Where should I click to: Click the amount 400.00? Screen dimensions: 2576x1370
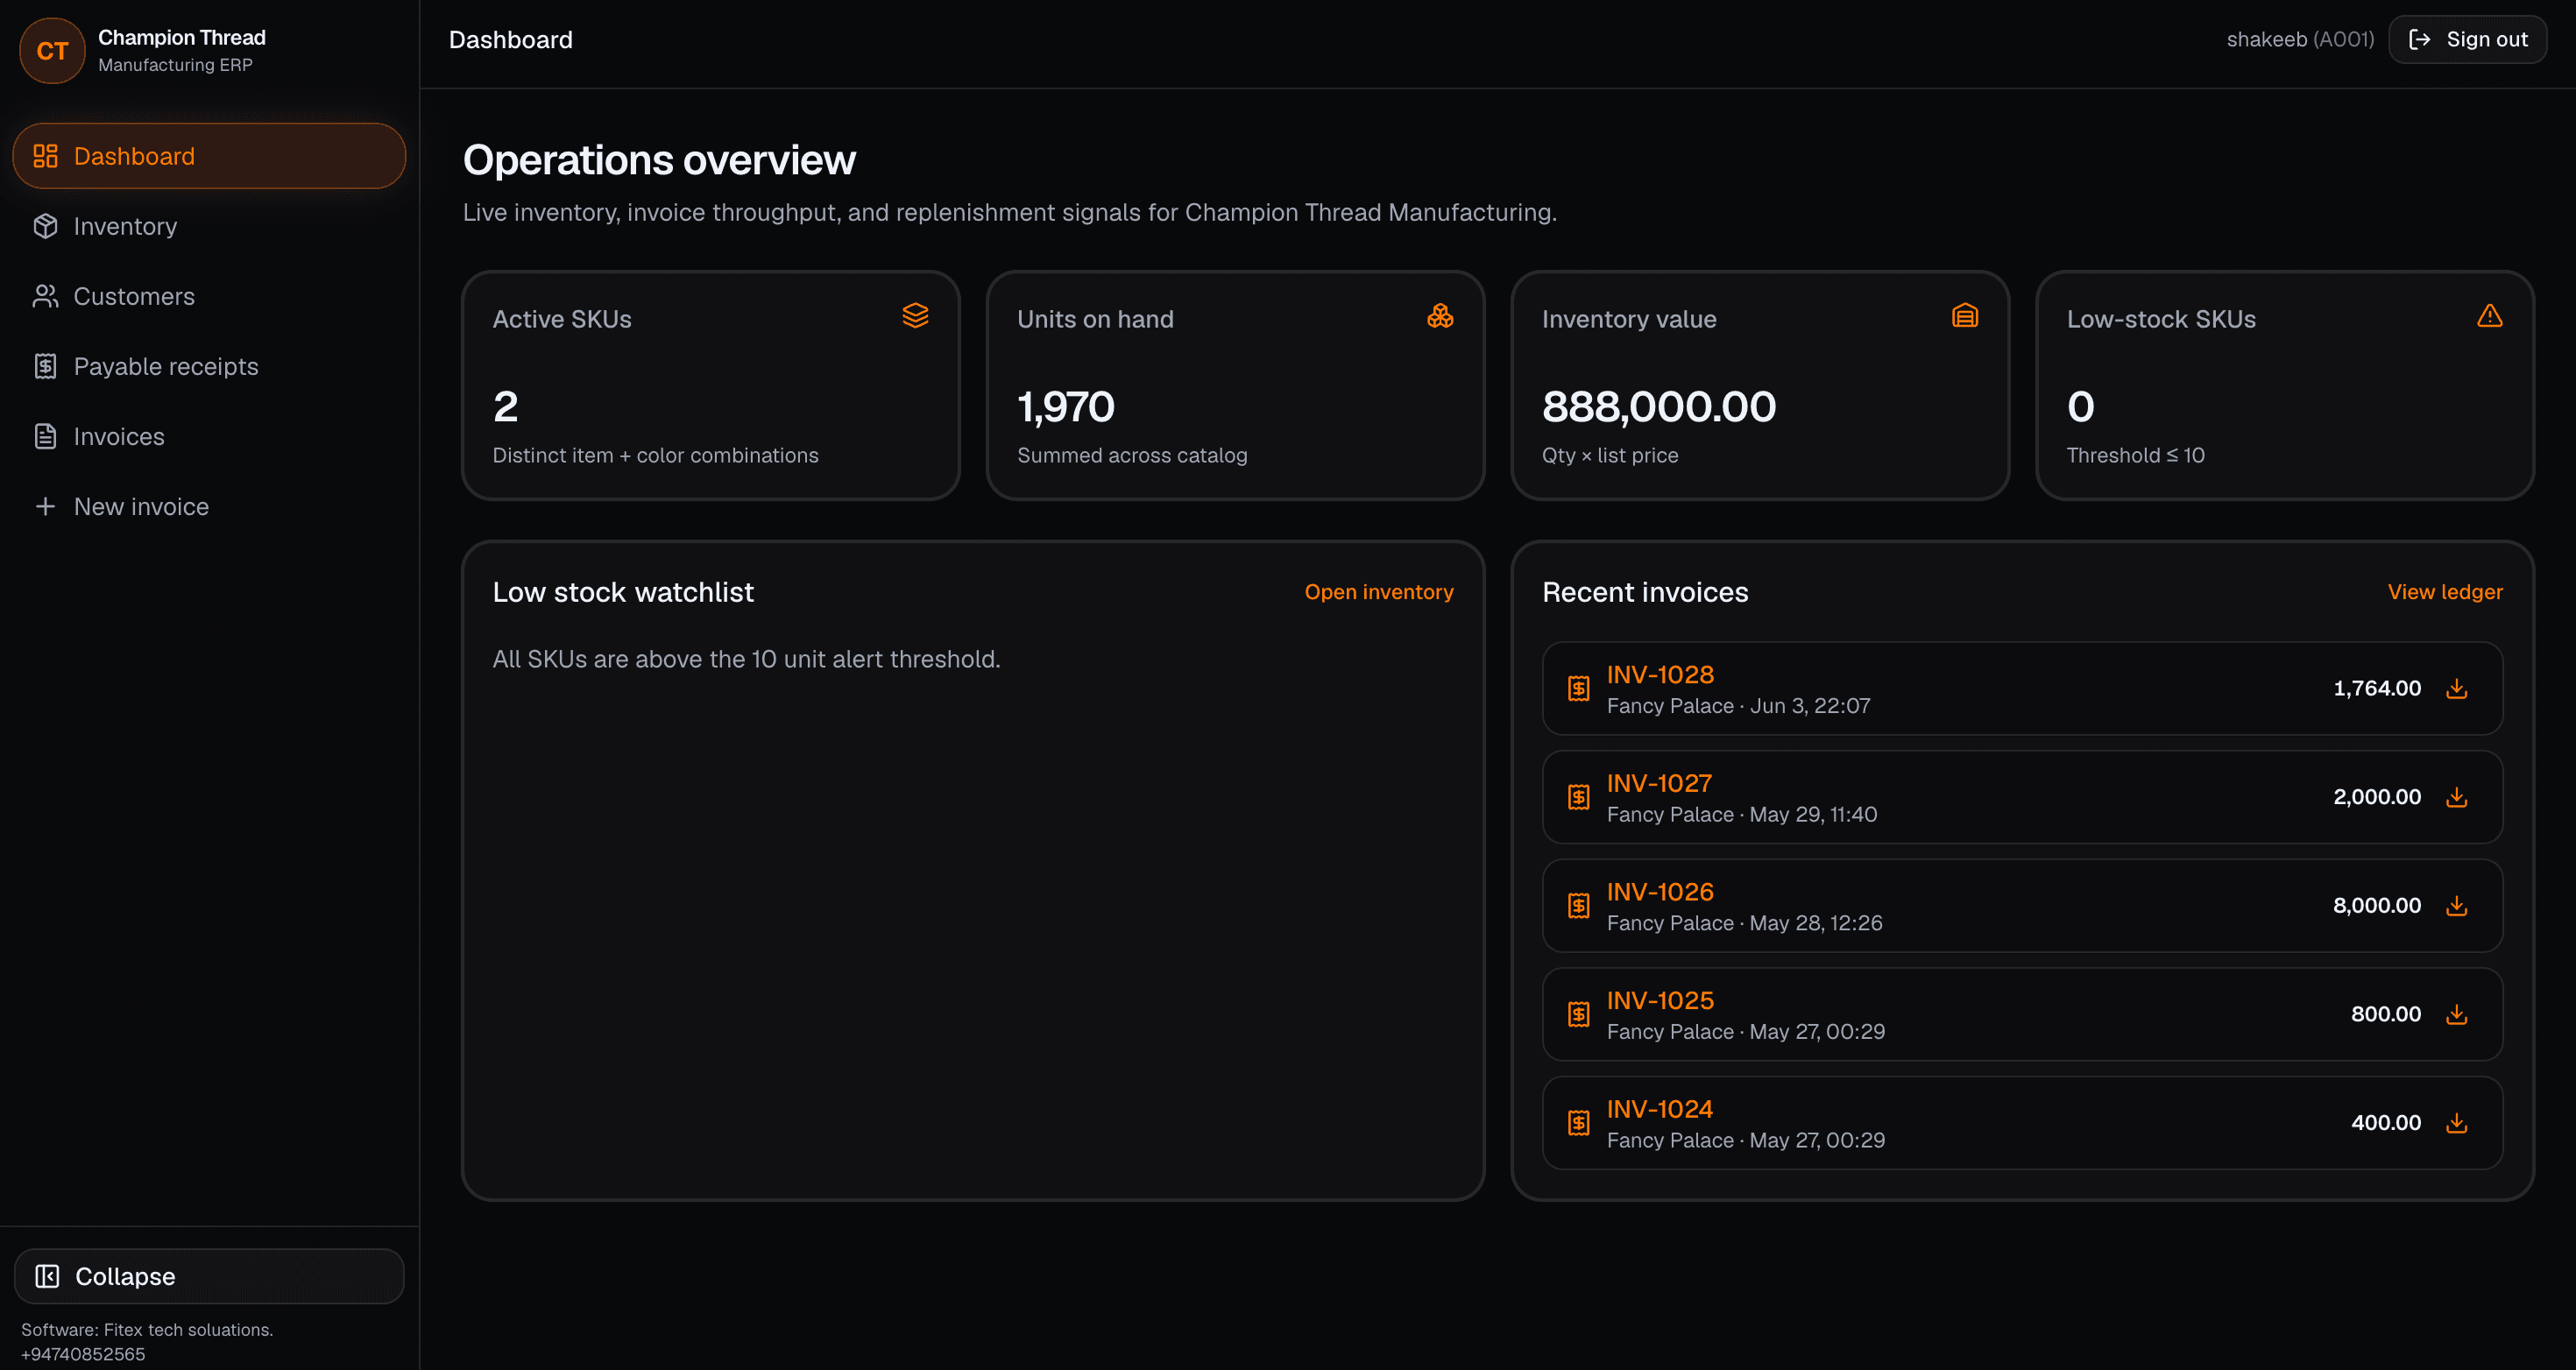(2386, 1123)
